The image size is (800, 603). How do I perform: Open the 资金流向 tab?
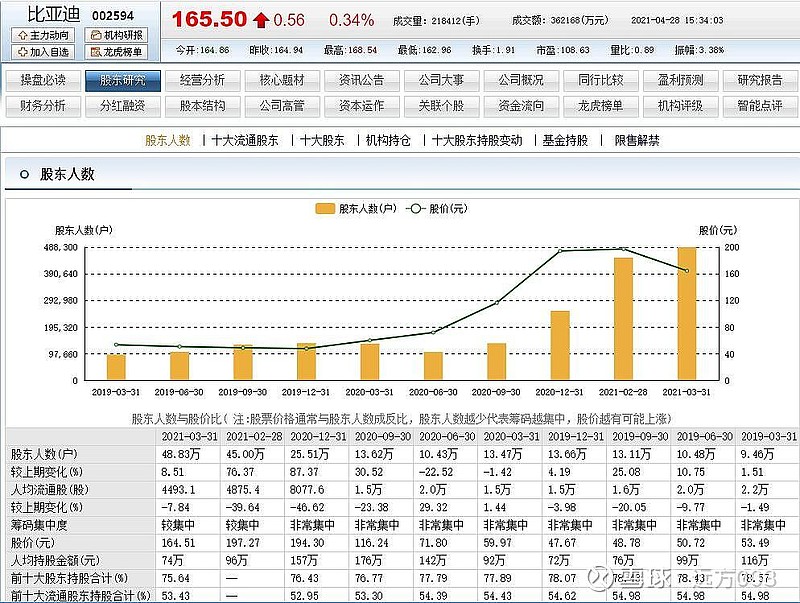pos(521,106)
